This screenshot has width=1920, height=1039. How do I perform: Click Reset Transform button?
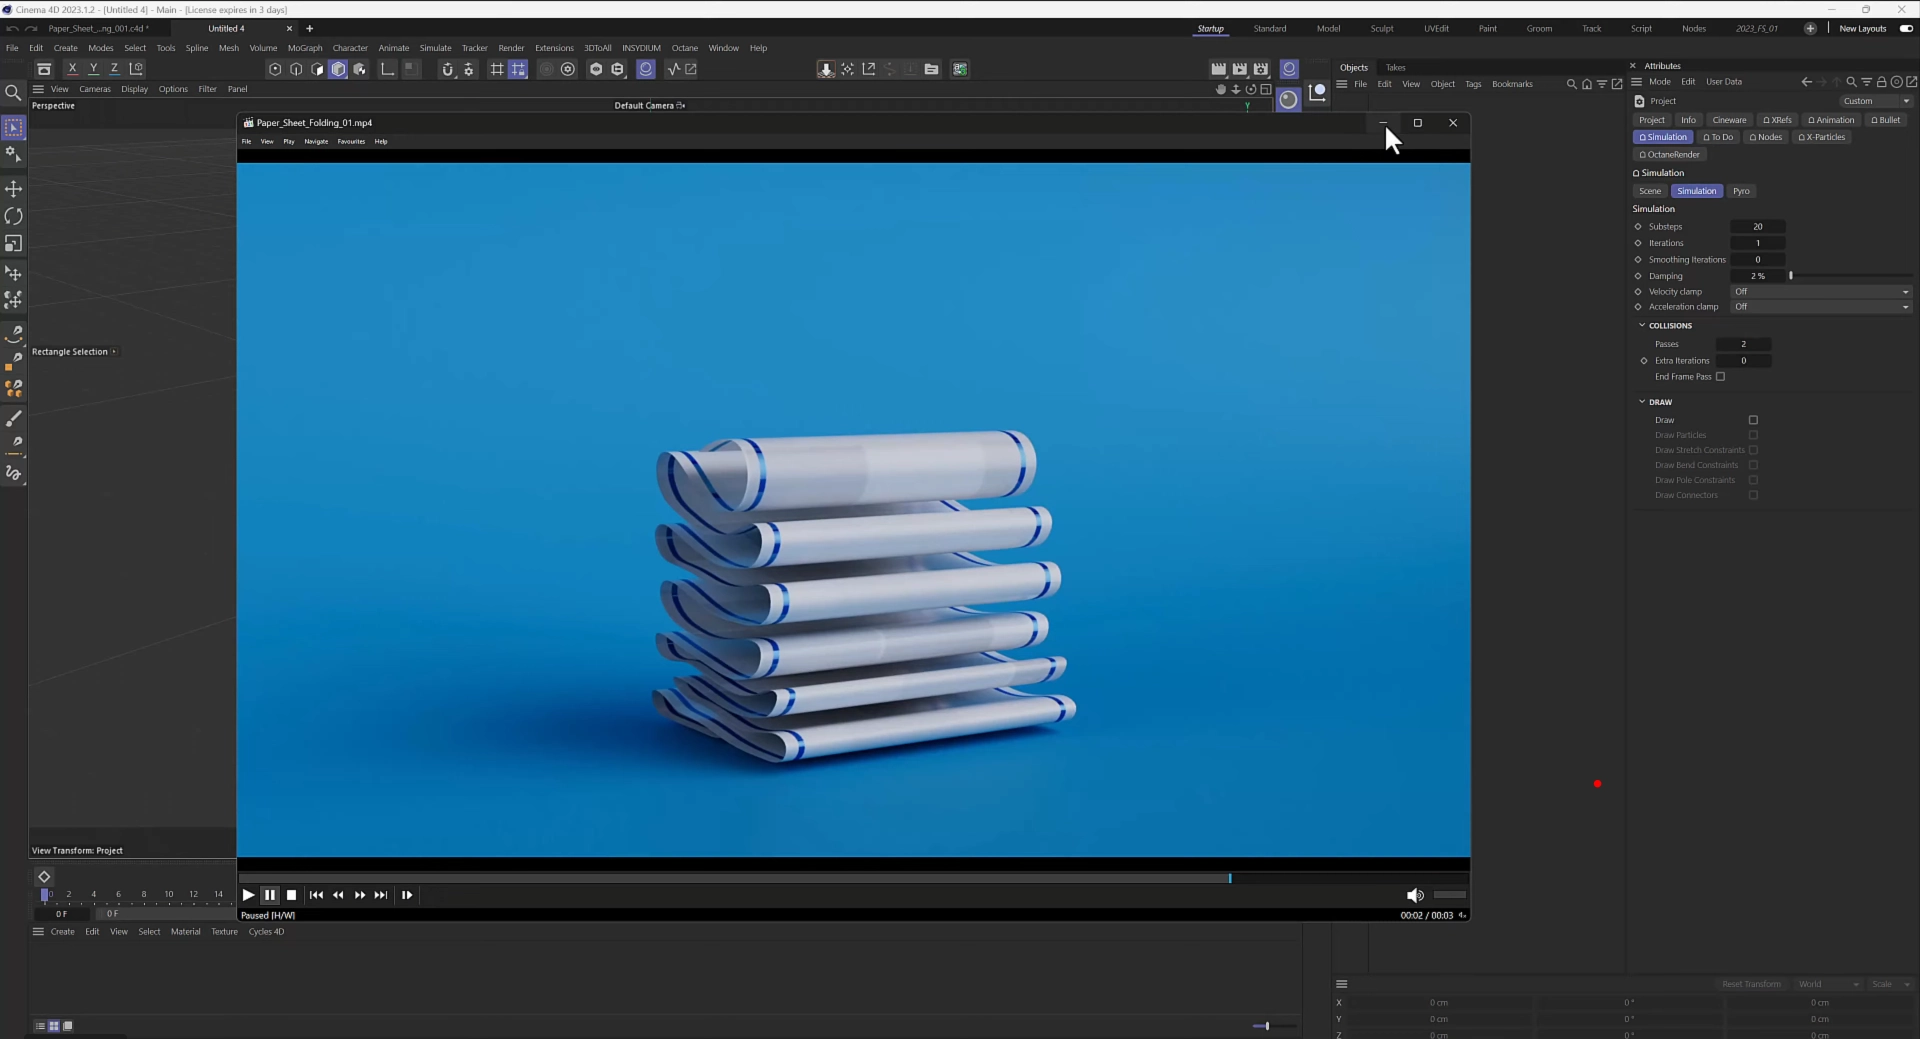point(1751,984)
